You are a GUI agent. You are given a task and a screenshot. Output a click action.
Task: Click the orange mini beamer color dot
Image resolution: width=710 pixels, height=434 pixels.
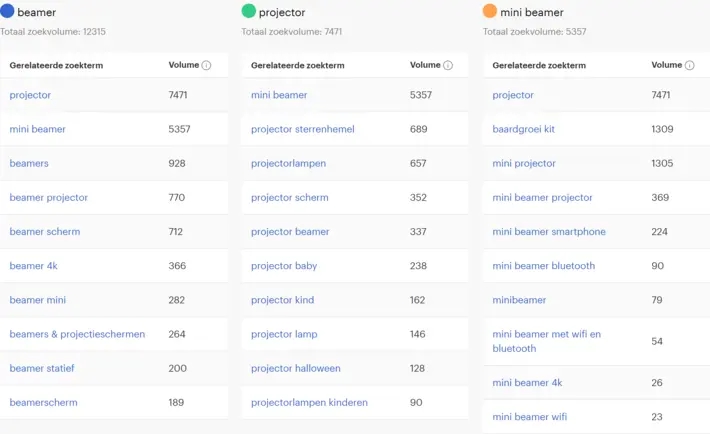(490, 11)
